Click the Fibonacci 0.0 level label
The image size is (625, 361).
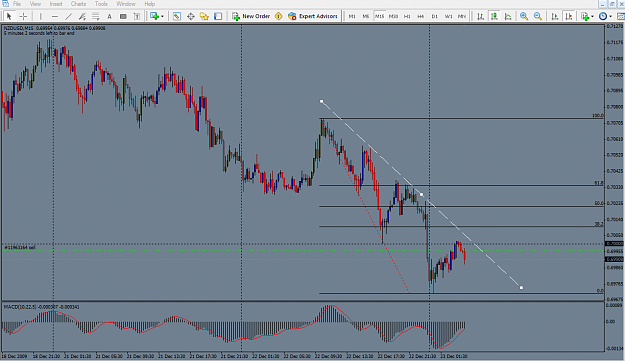[600, 290]
